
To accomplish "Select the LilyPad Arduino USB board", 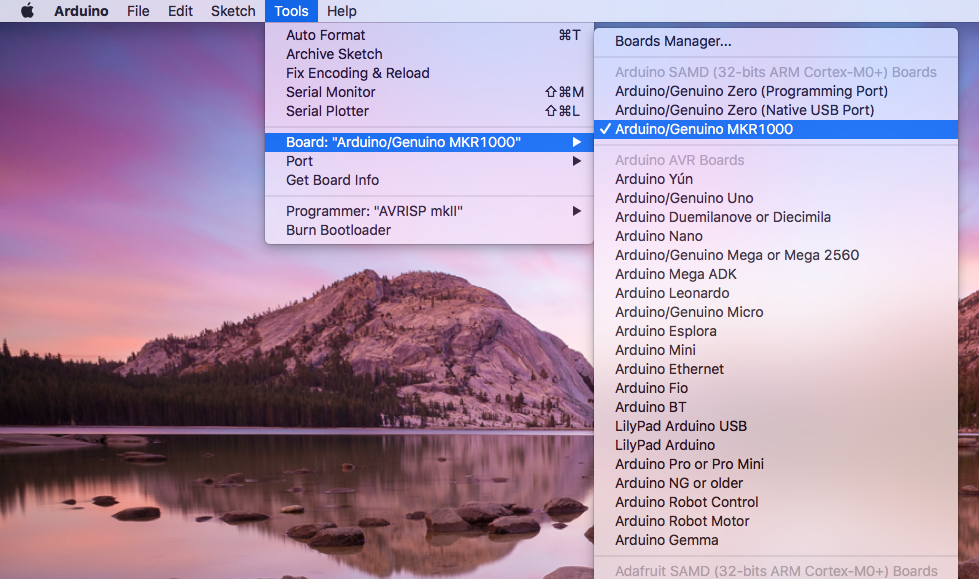I will pyautogui.click(x=681, y=426).
